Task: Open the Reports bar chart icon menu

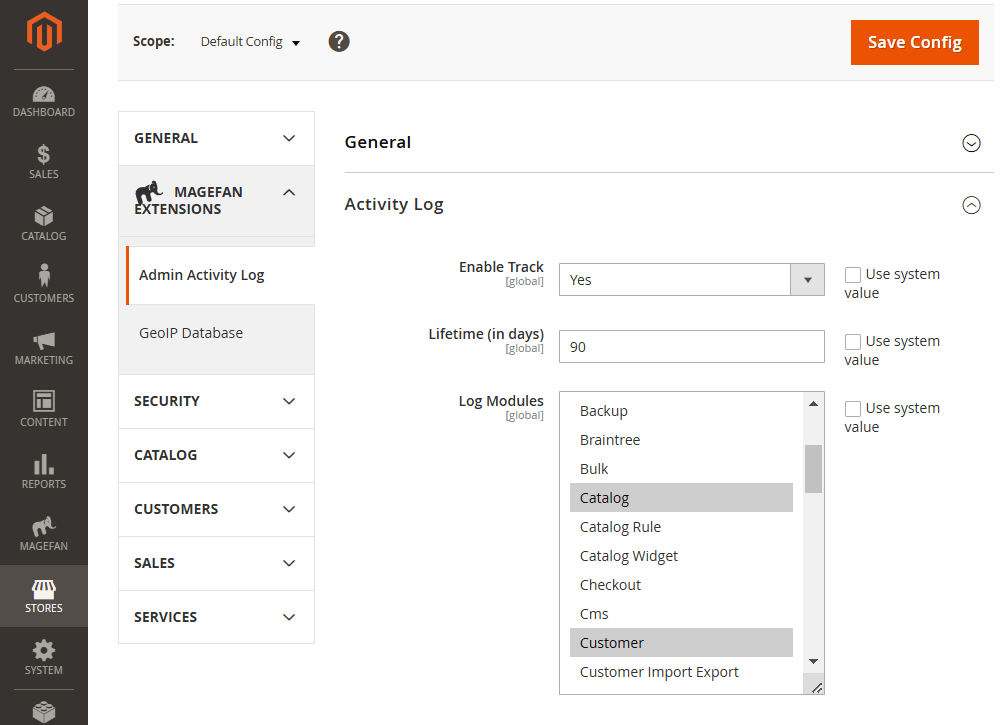Action: point(44,471)
